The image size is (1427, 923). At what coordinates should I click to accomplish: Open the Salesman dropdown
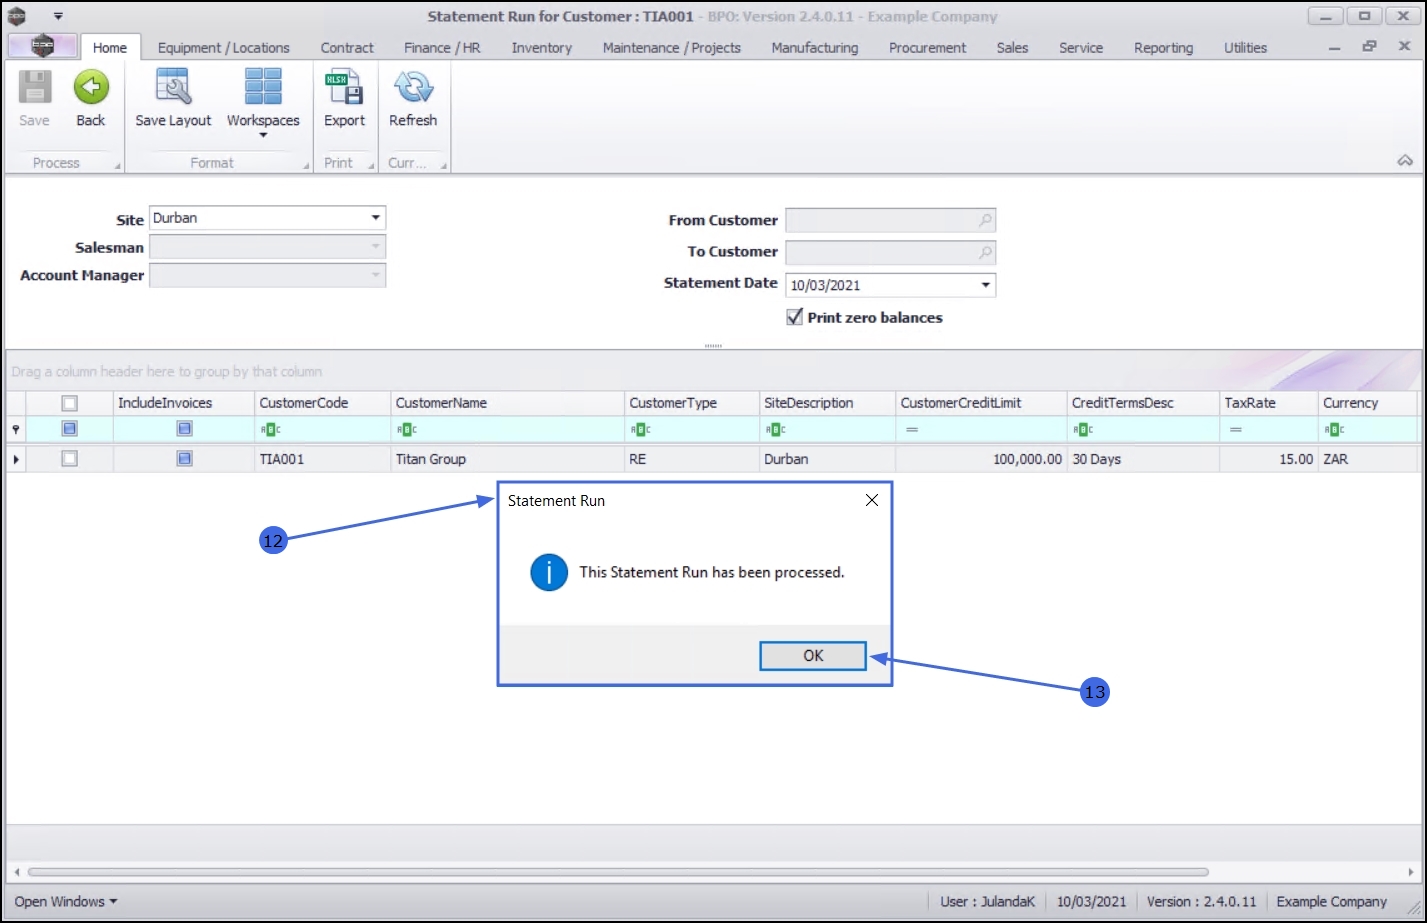tap(375, 247)
